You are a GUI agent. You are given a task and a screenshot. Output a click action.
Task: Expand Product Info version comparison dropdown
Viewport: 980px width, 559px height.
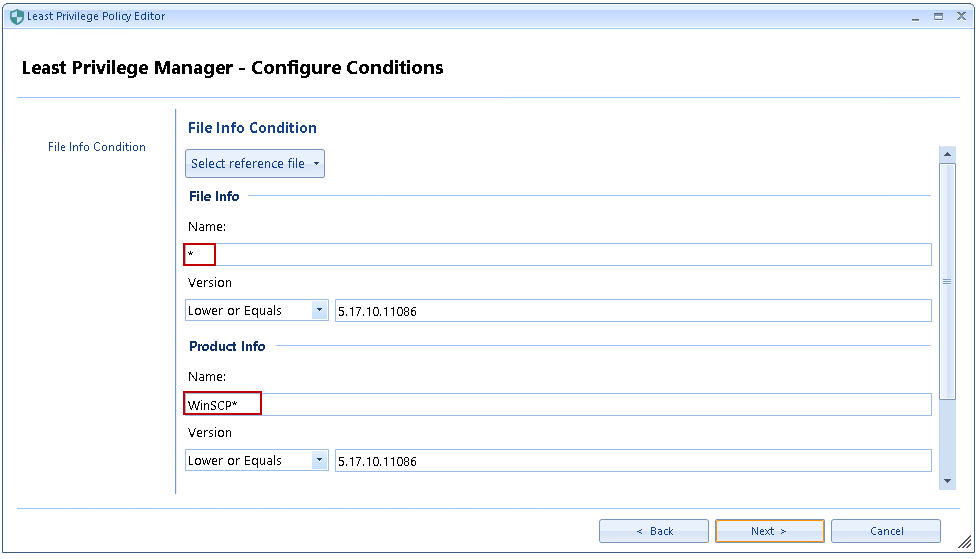click(x=320, y=460)
